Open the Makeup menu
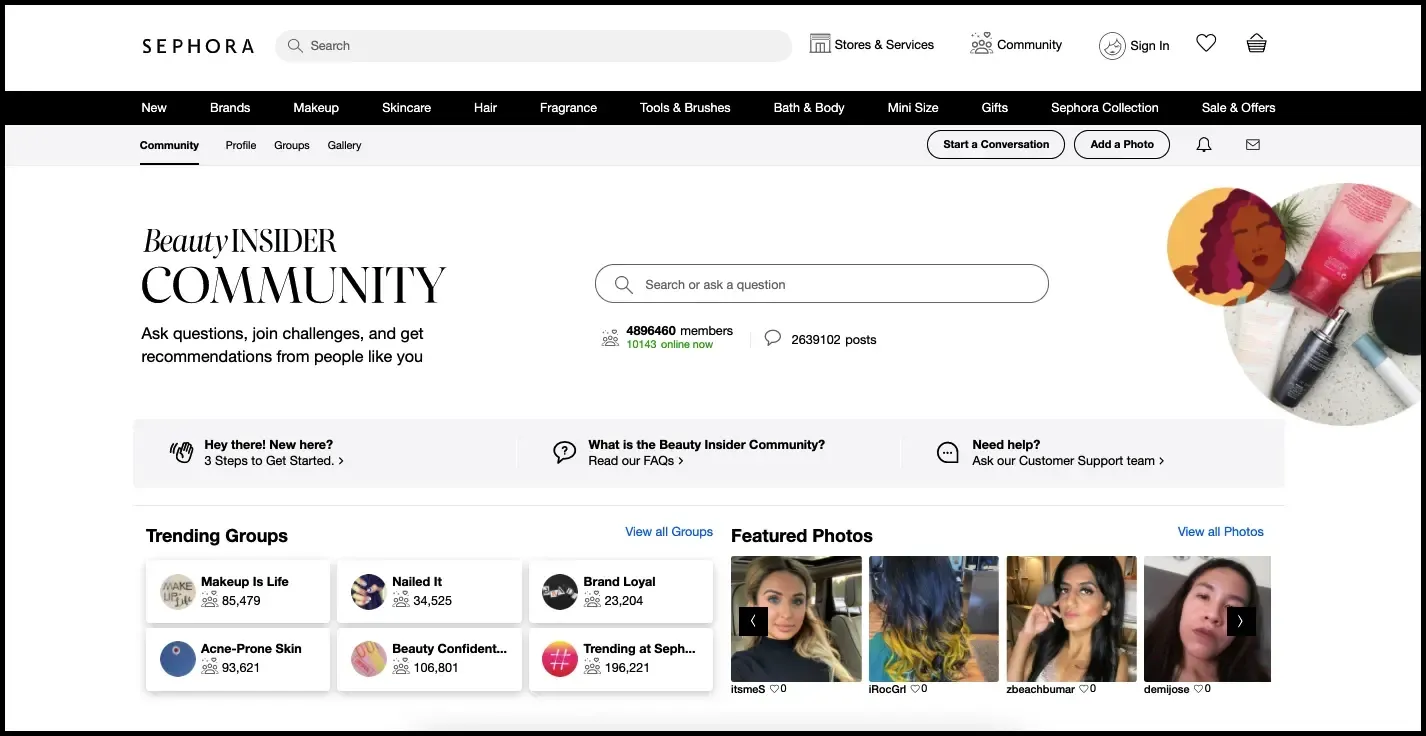Viewport: 1426px width, 736px height. coord(316,108)
